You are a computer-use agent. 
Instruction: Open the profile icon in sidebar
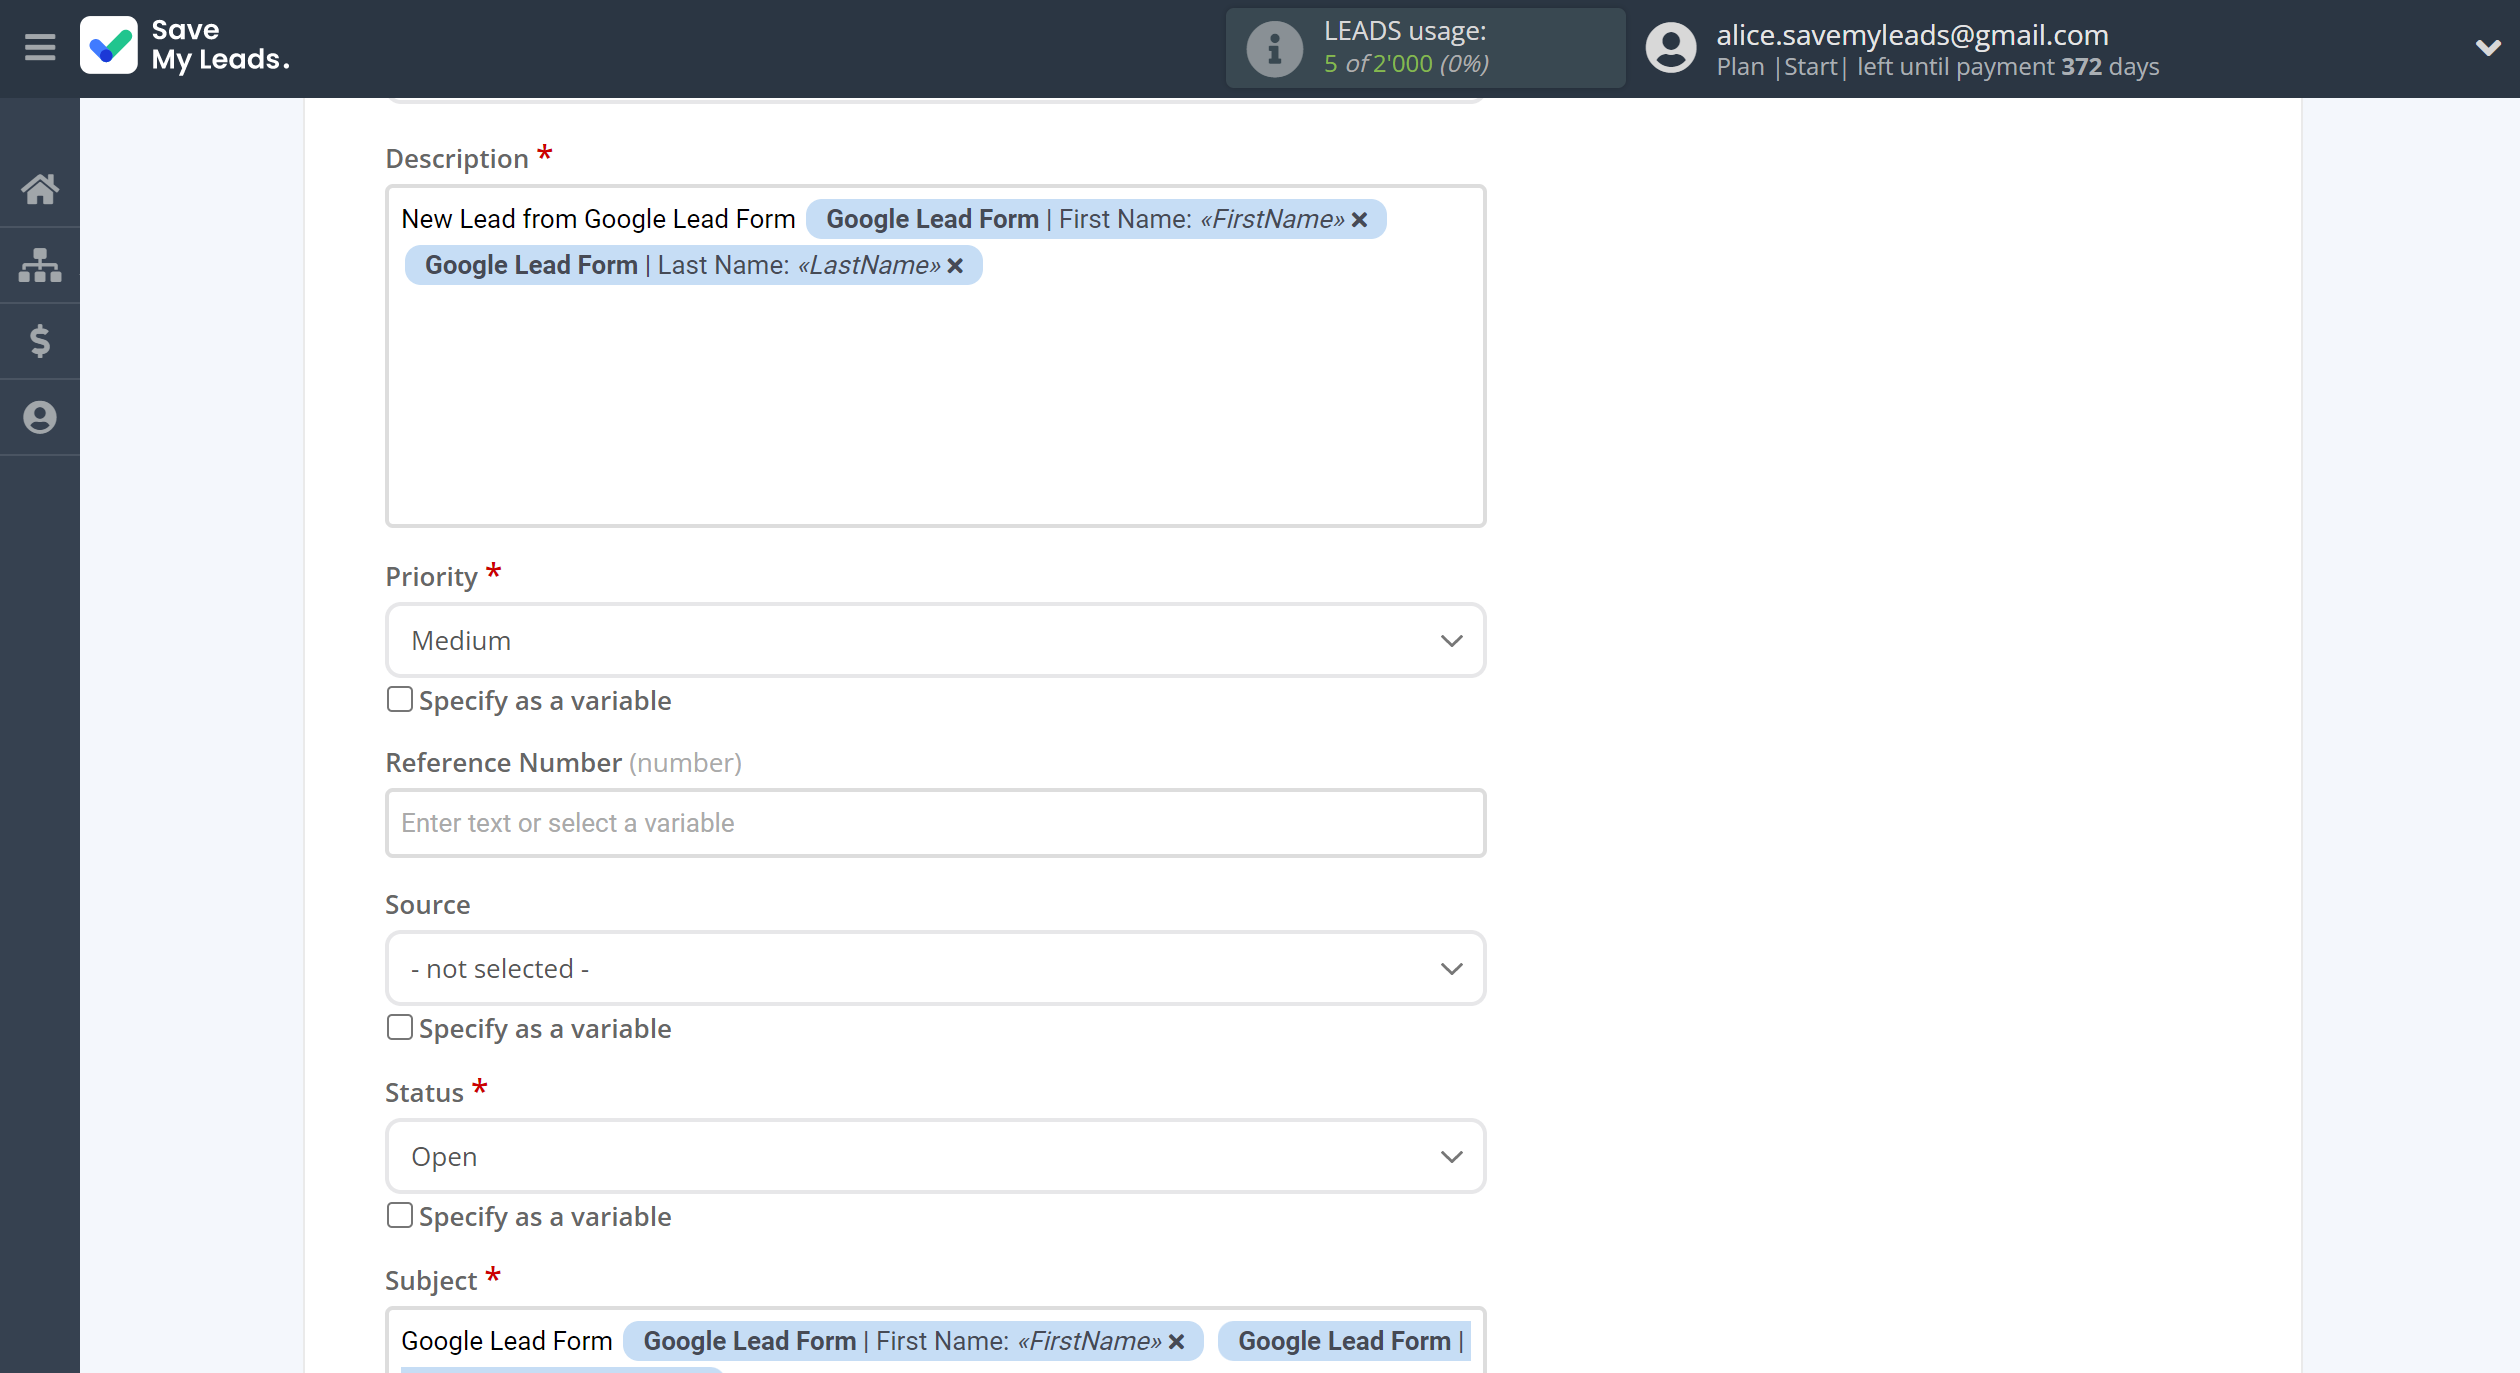click(x=40, y=417)
